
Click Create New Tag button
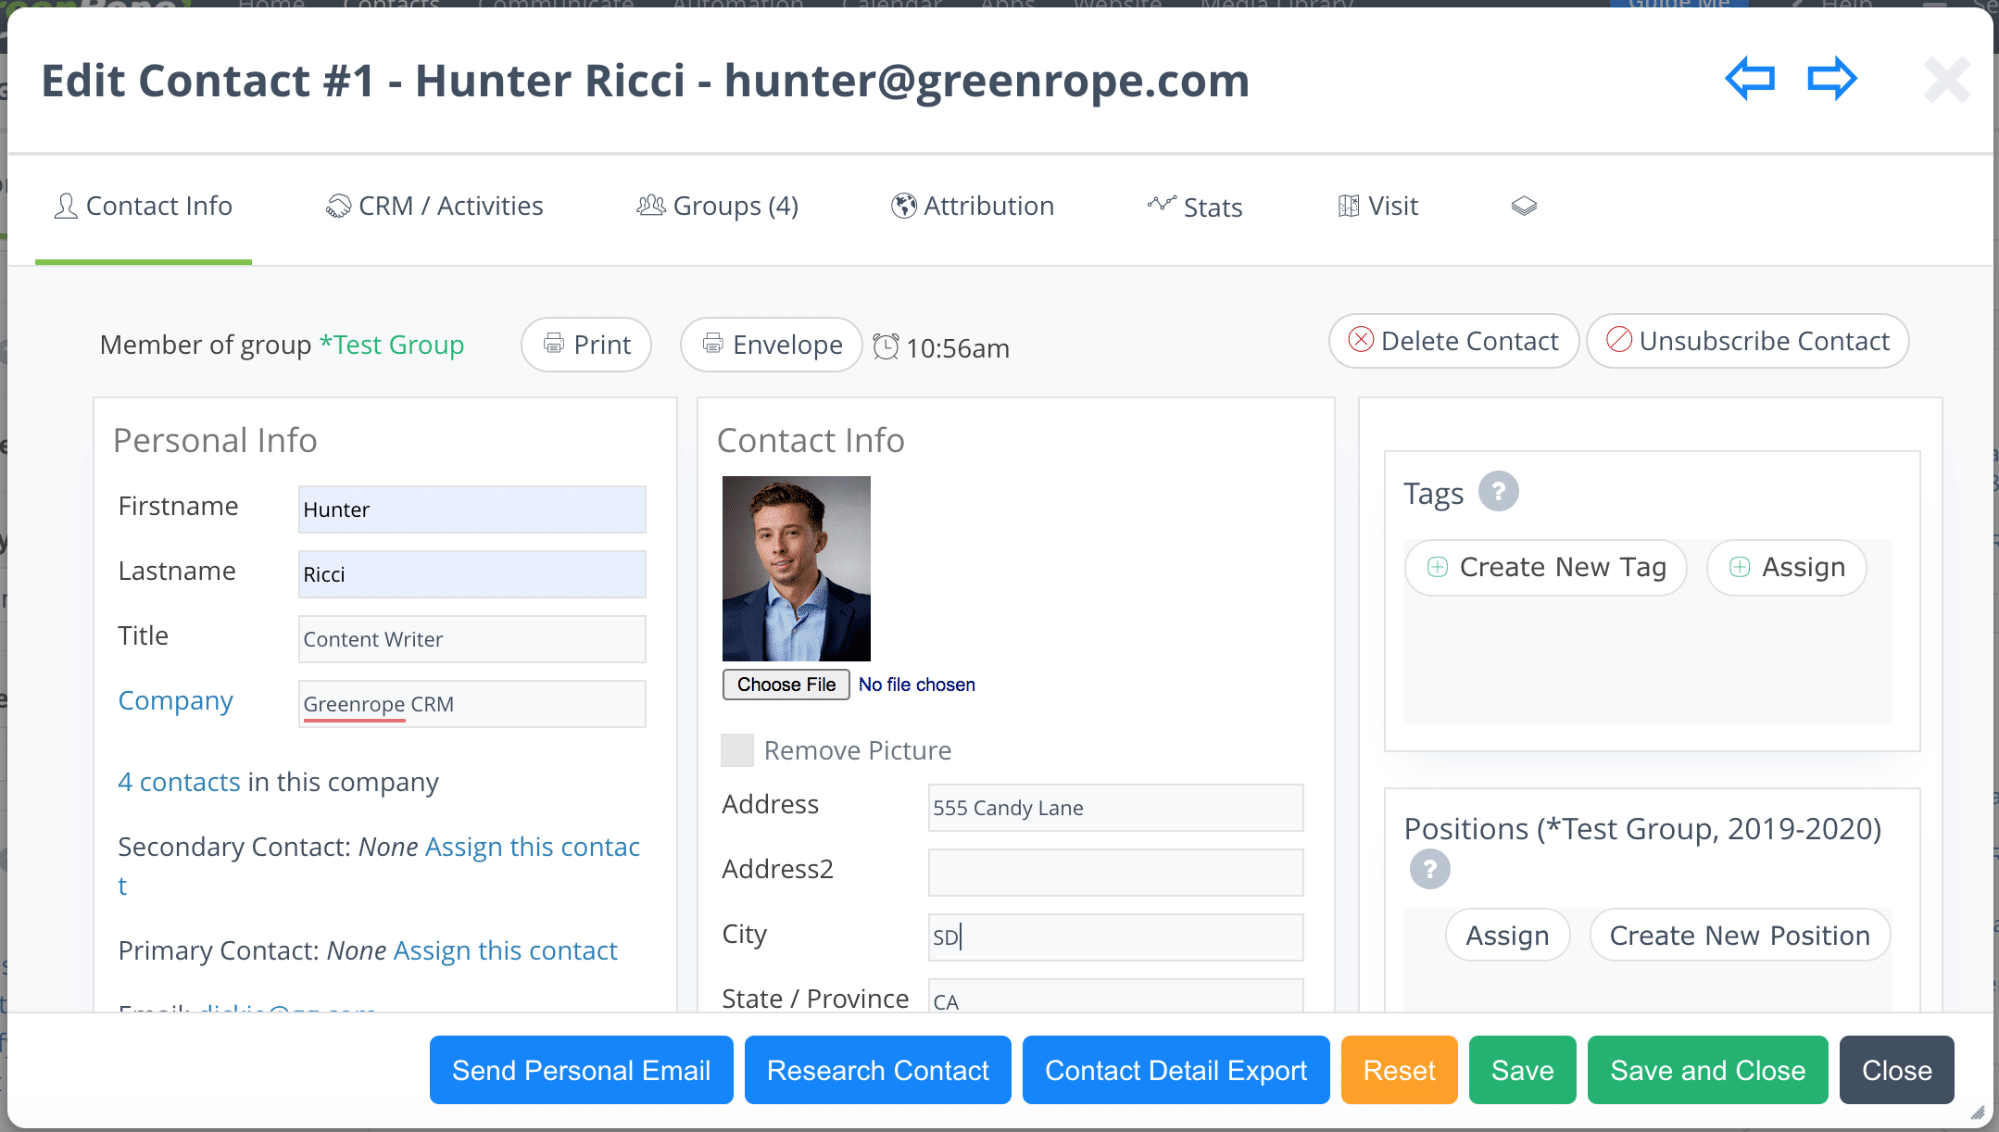pyautogui.click(x=1545, y=567)
